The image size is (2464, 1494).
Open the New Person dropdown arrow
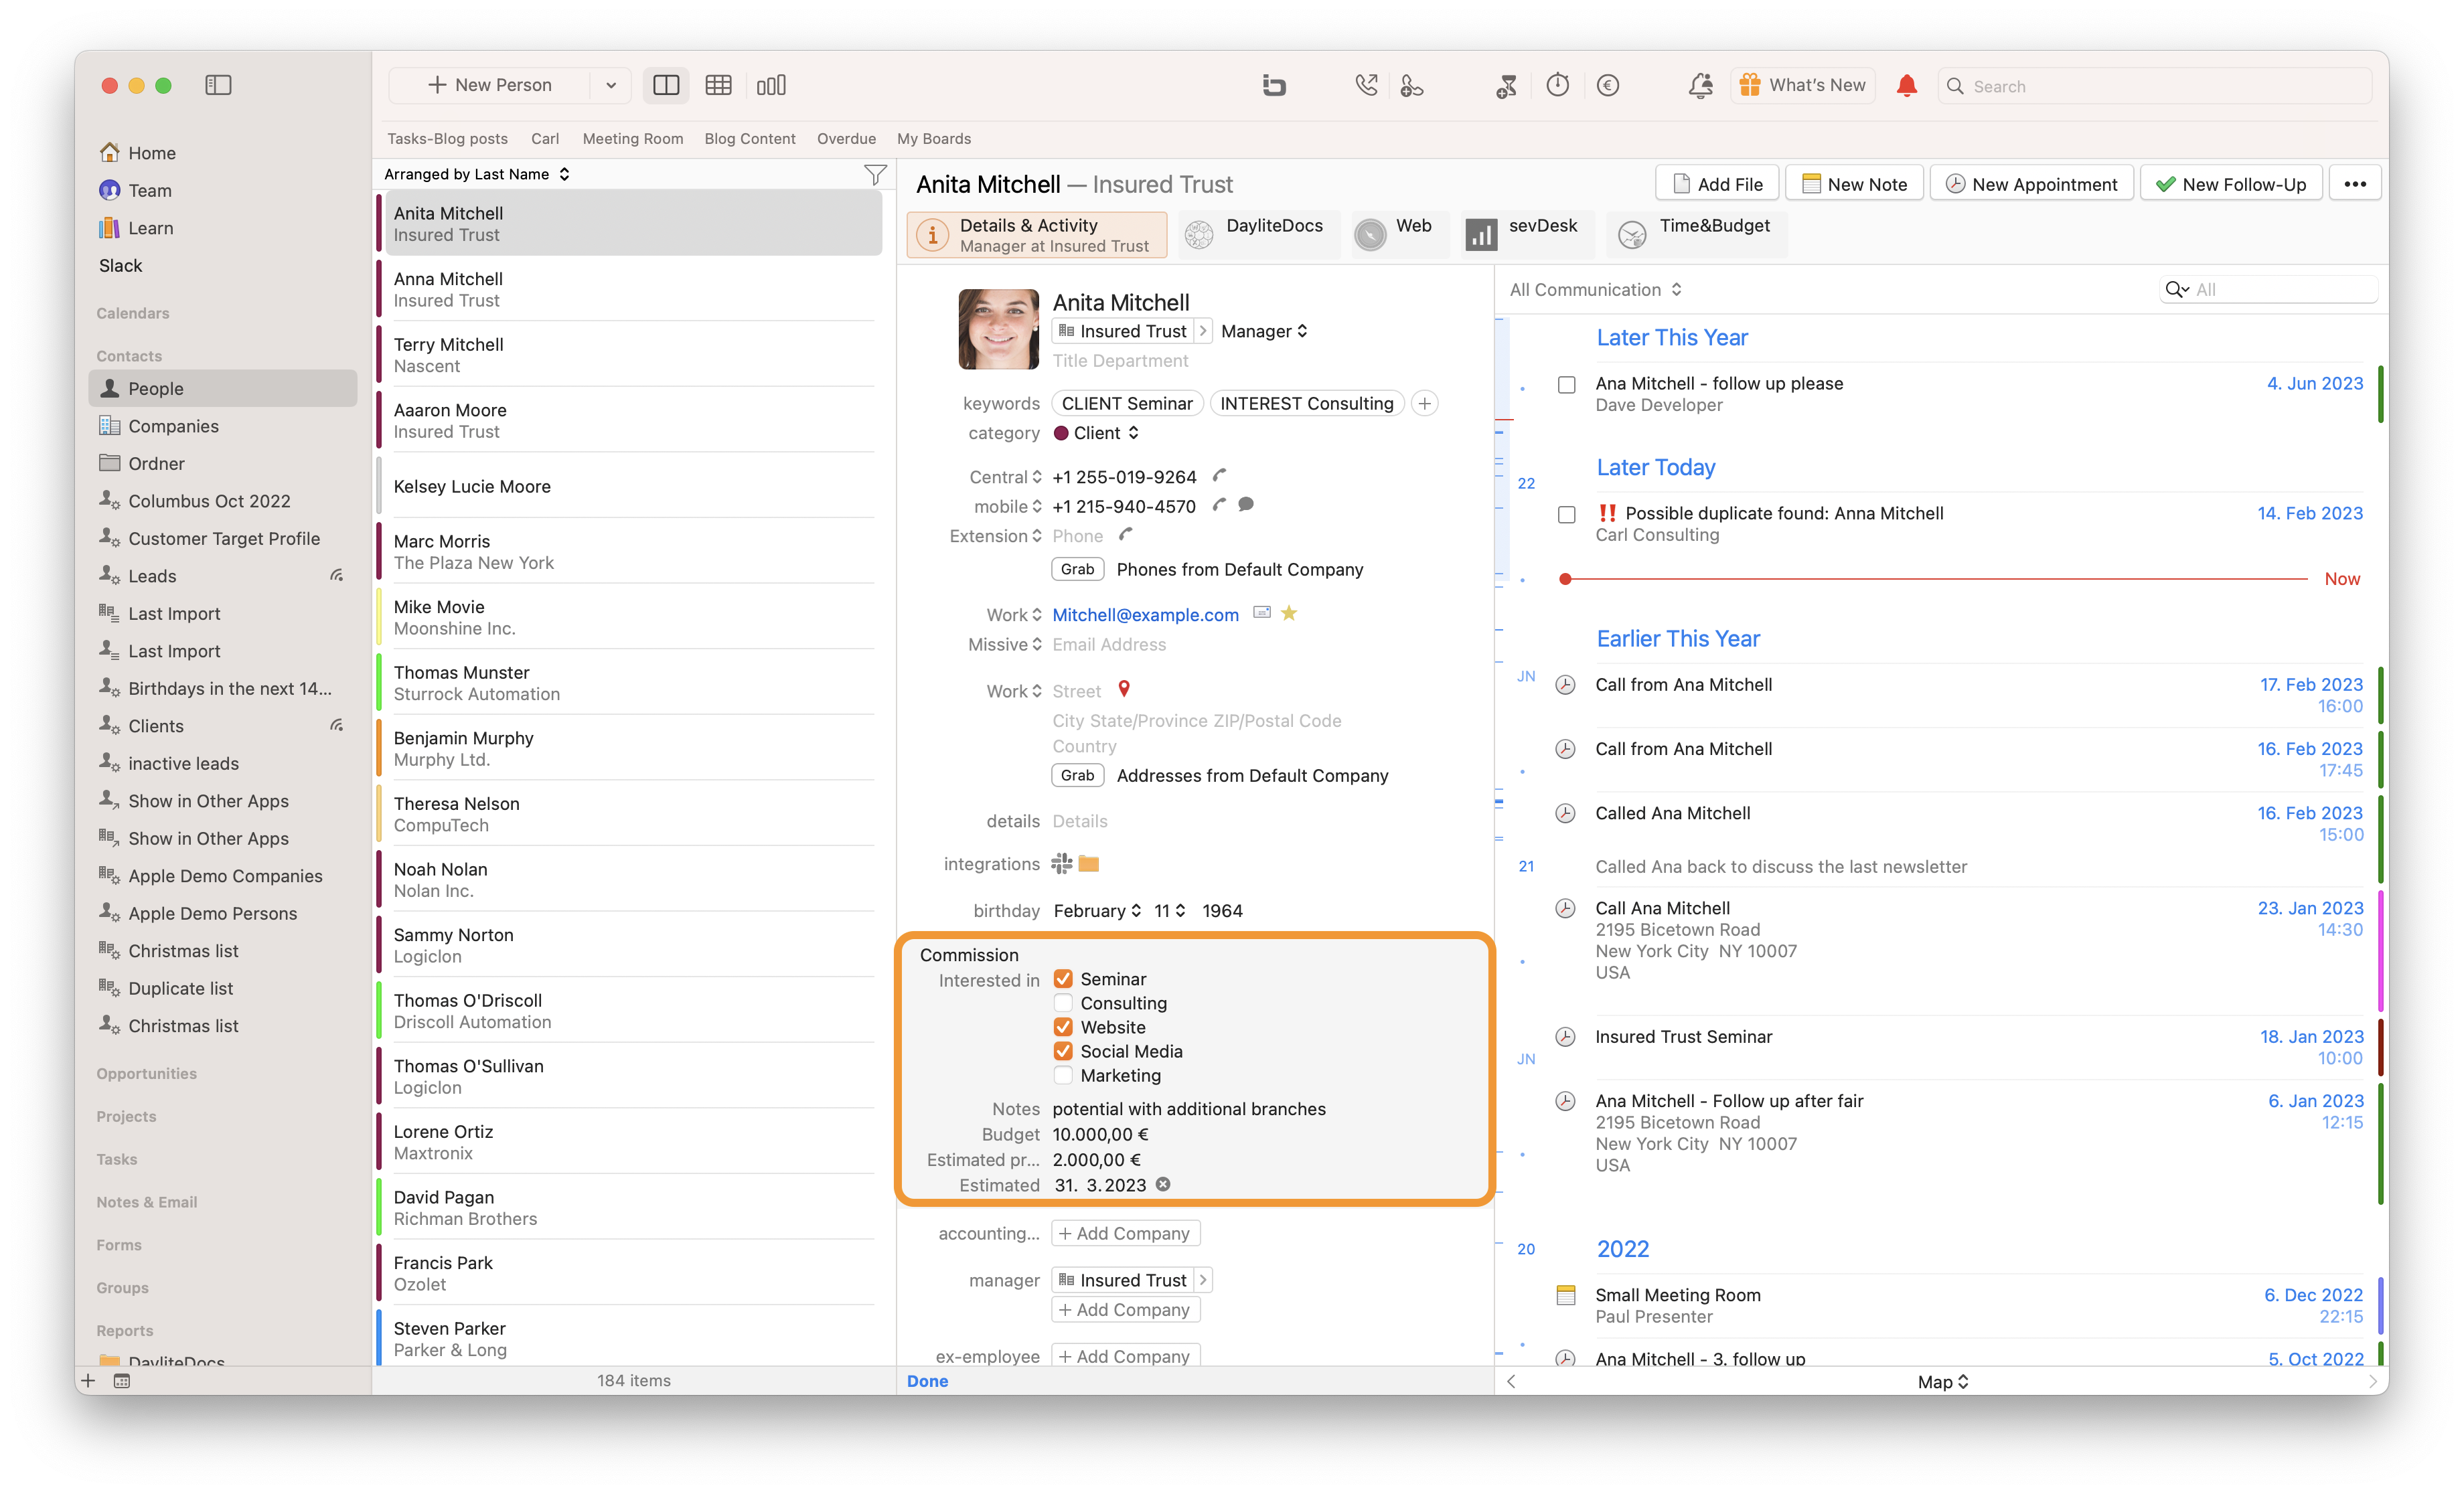point(611,85)
